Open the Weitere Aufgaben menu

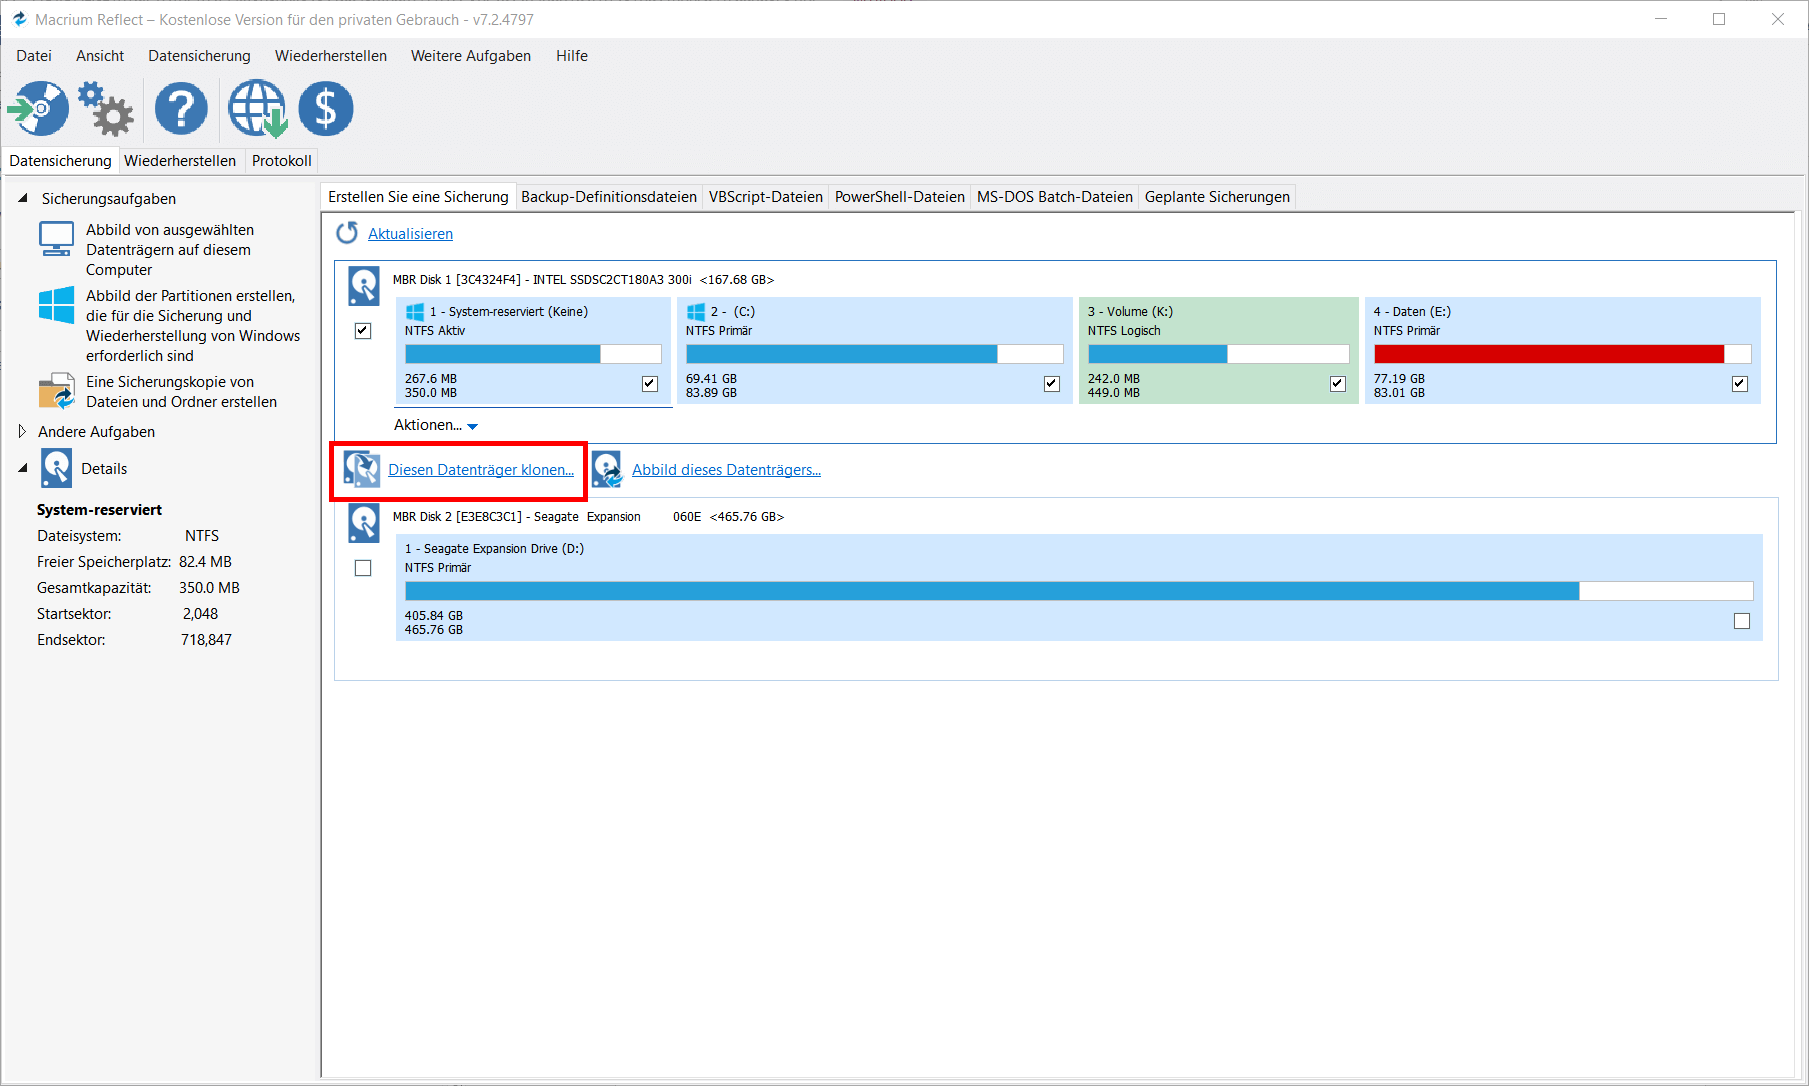(471, 56)
